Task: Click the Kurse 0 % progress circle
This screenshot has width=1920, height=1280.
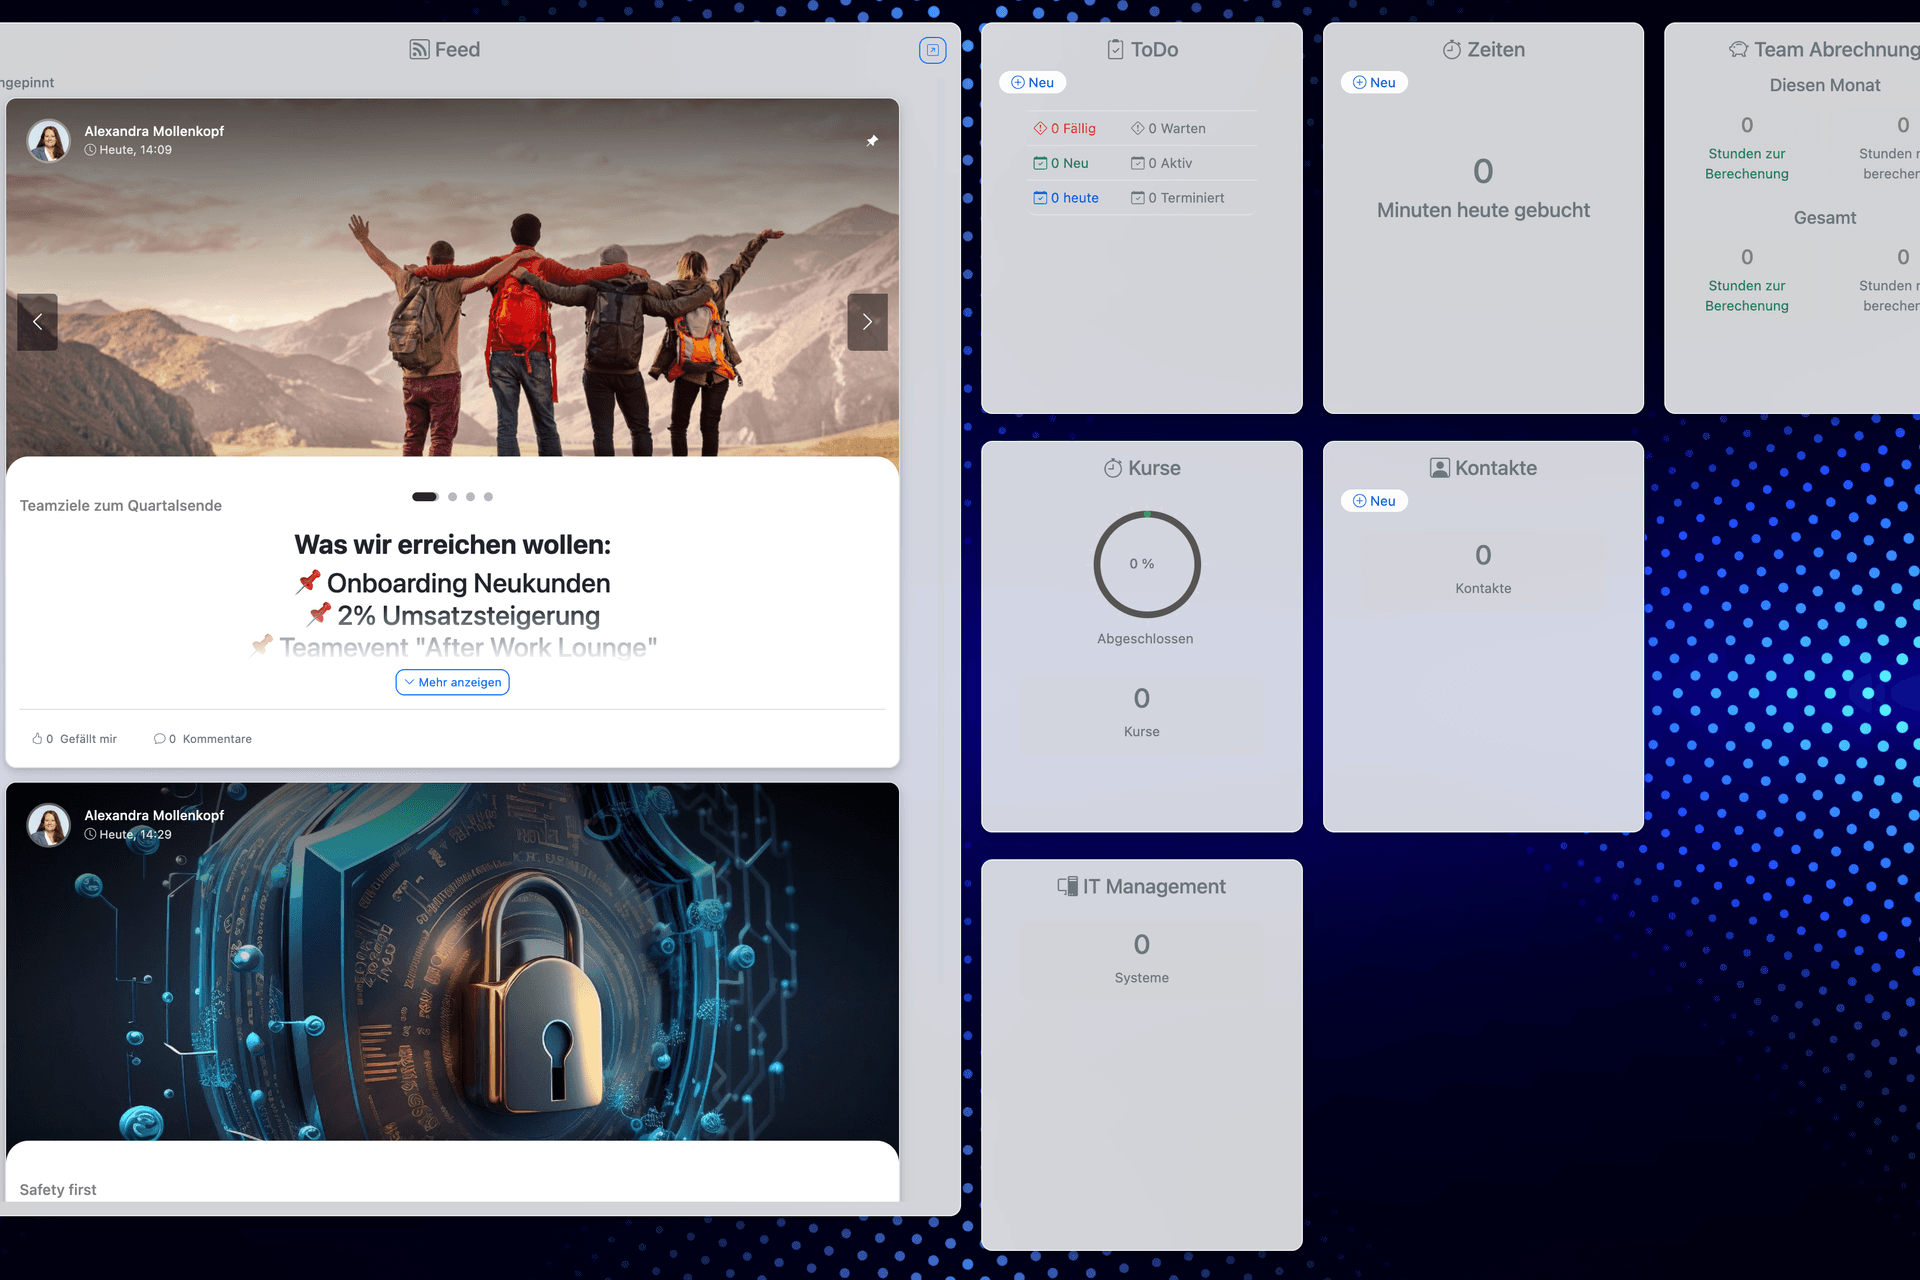Action: [1146, 564]
